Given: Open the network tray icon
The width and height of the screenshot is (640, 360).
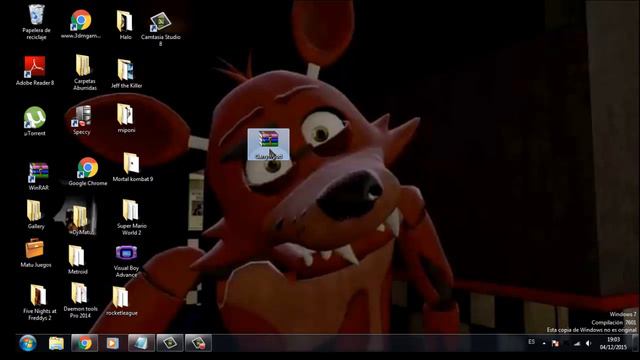Looking at the screenshot, I should click(577, 344).
